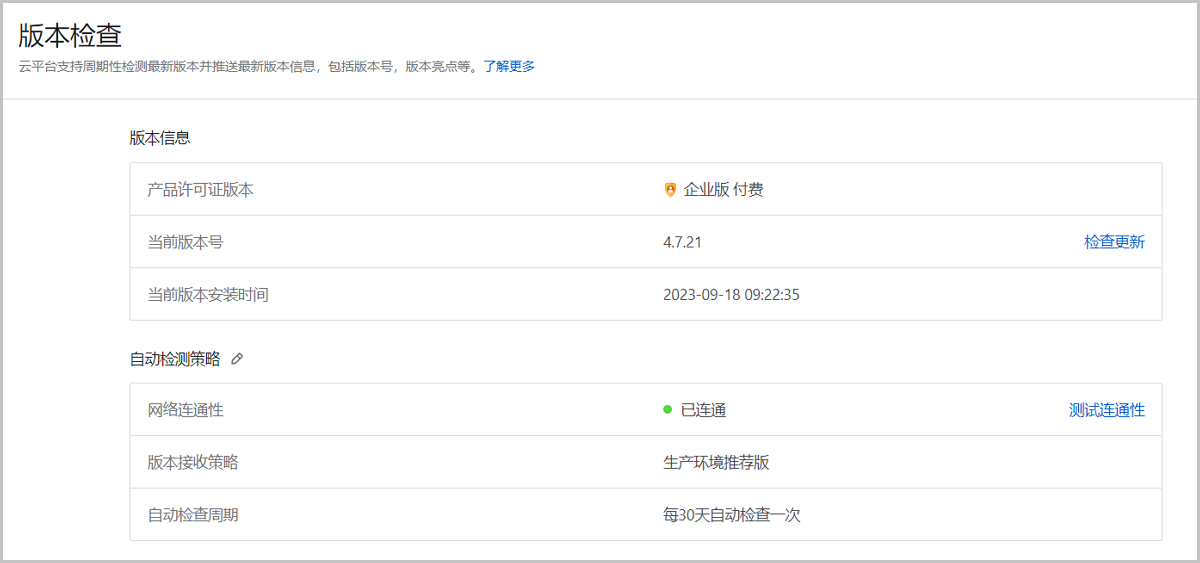Click the 每30天自动检查一次 period value

pos(732,515)
